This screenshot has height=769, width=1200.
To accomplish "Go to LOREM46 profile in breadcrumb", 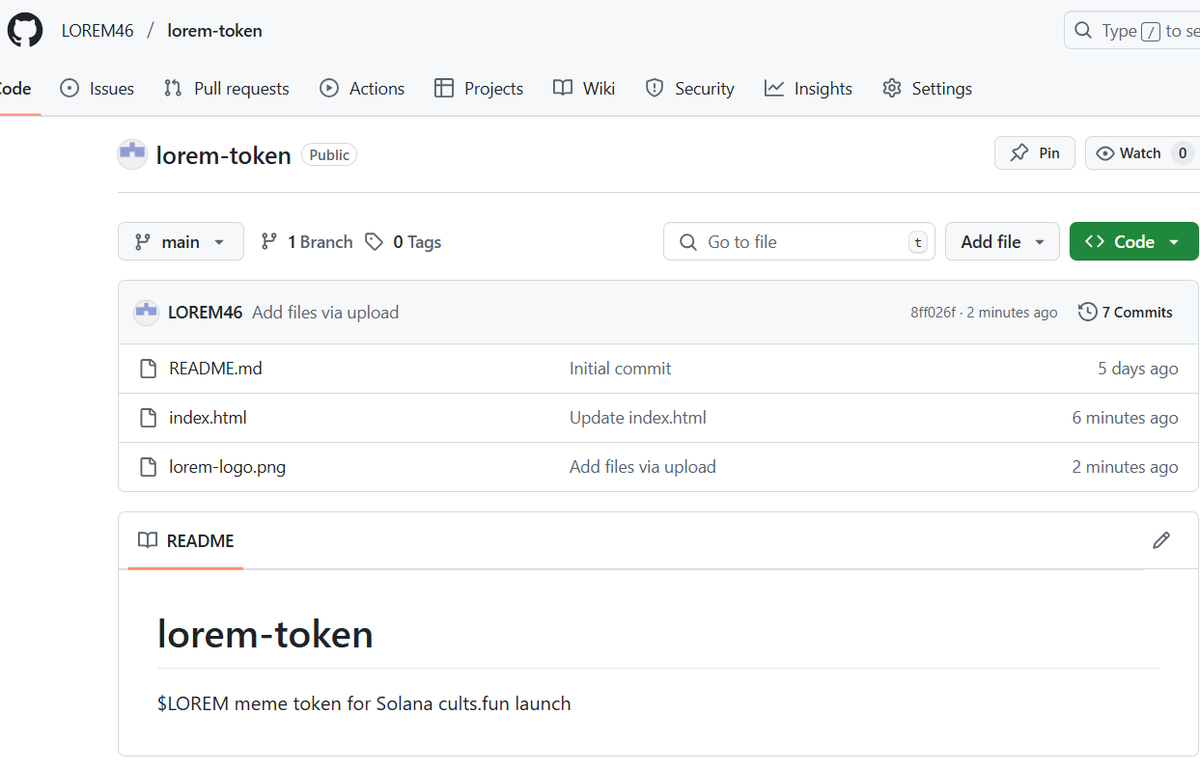I will point(97,30).
